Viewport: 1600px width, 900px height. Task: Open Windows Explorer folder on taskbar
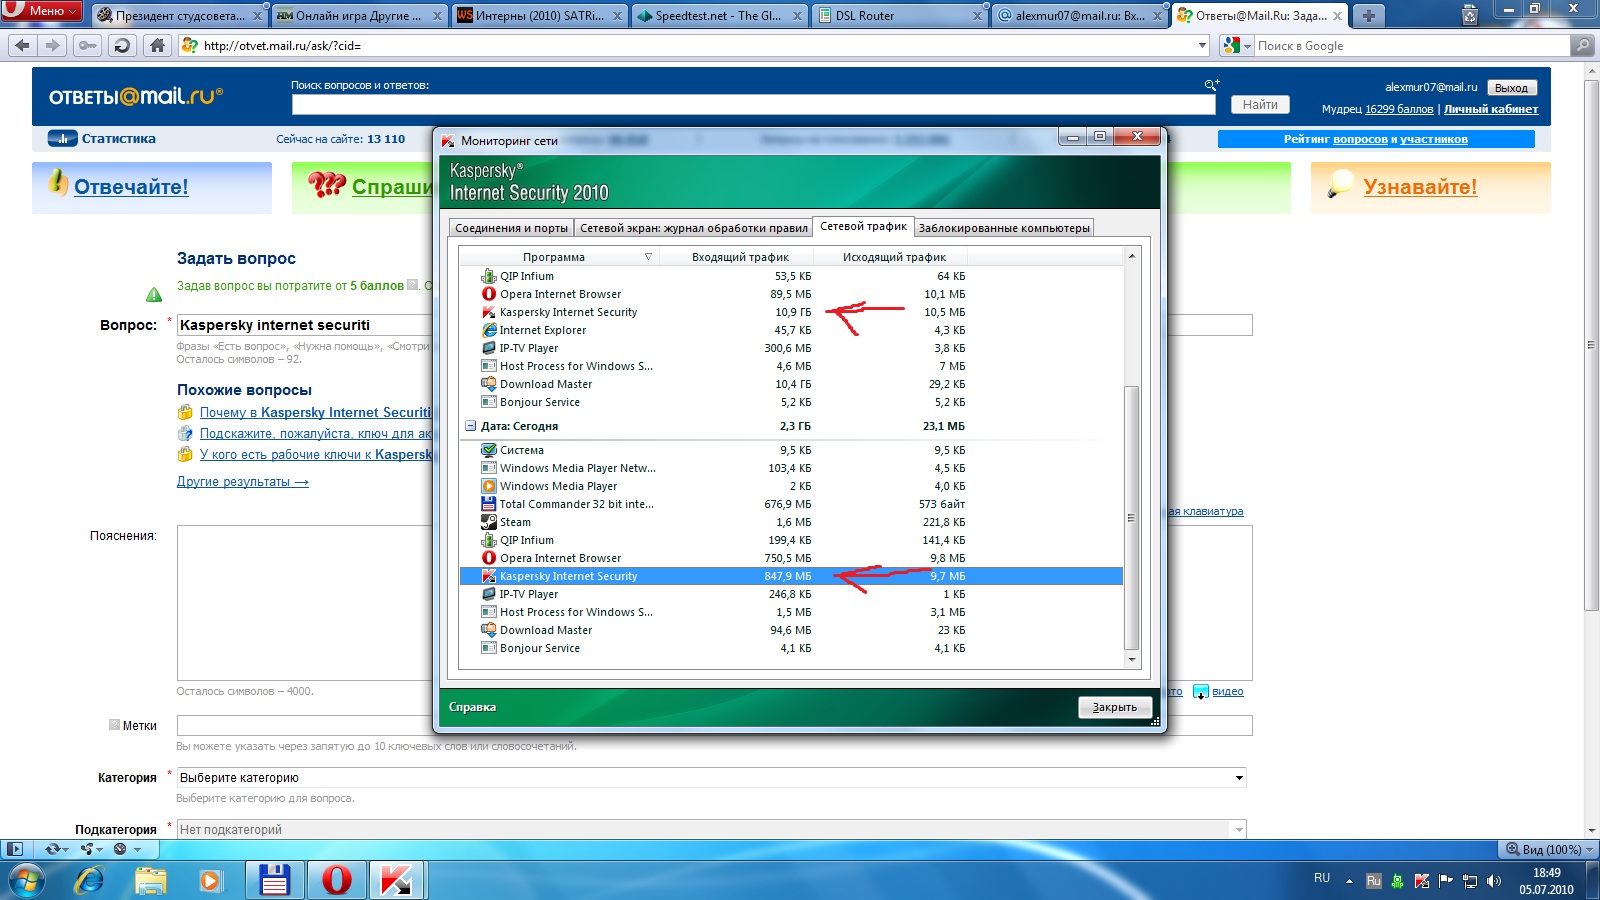click(151, 881)
